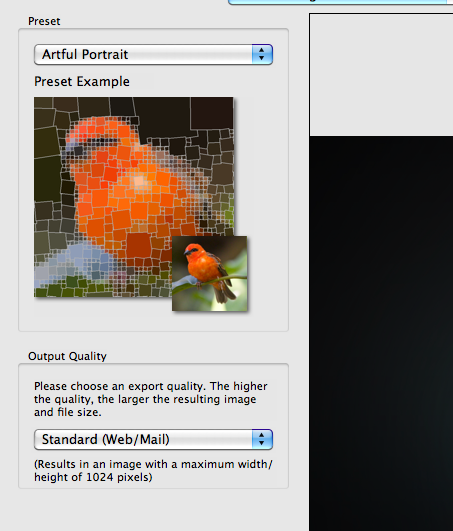Image resolution: width=453 pixels, height=531 pixels.
Task: Click the blue arrows on the Output Quality popup
Action: coord(262,439)
